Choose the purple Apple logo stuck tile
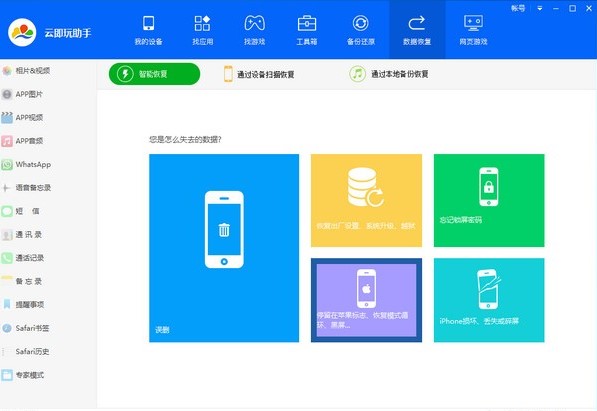This screenshot has height=411, width=597. (x=366, y=300)
